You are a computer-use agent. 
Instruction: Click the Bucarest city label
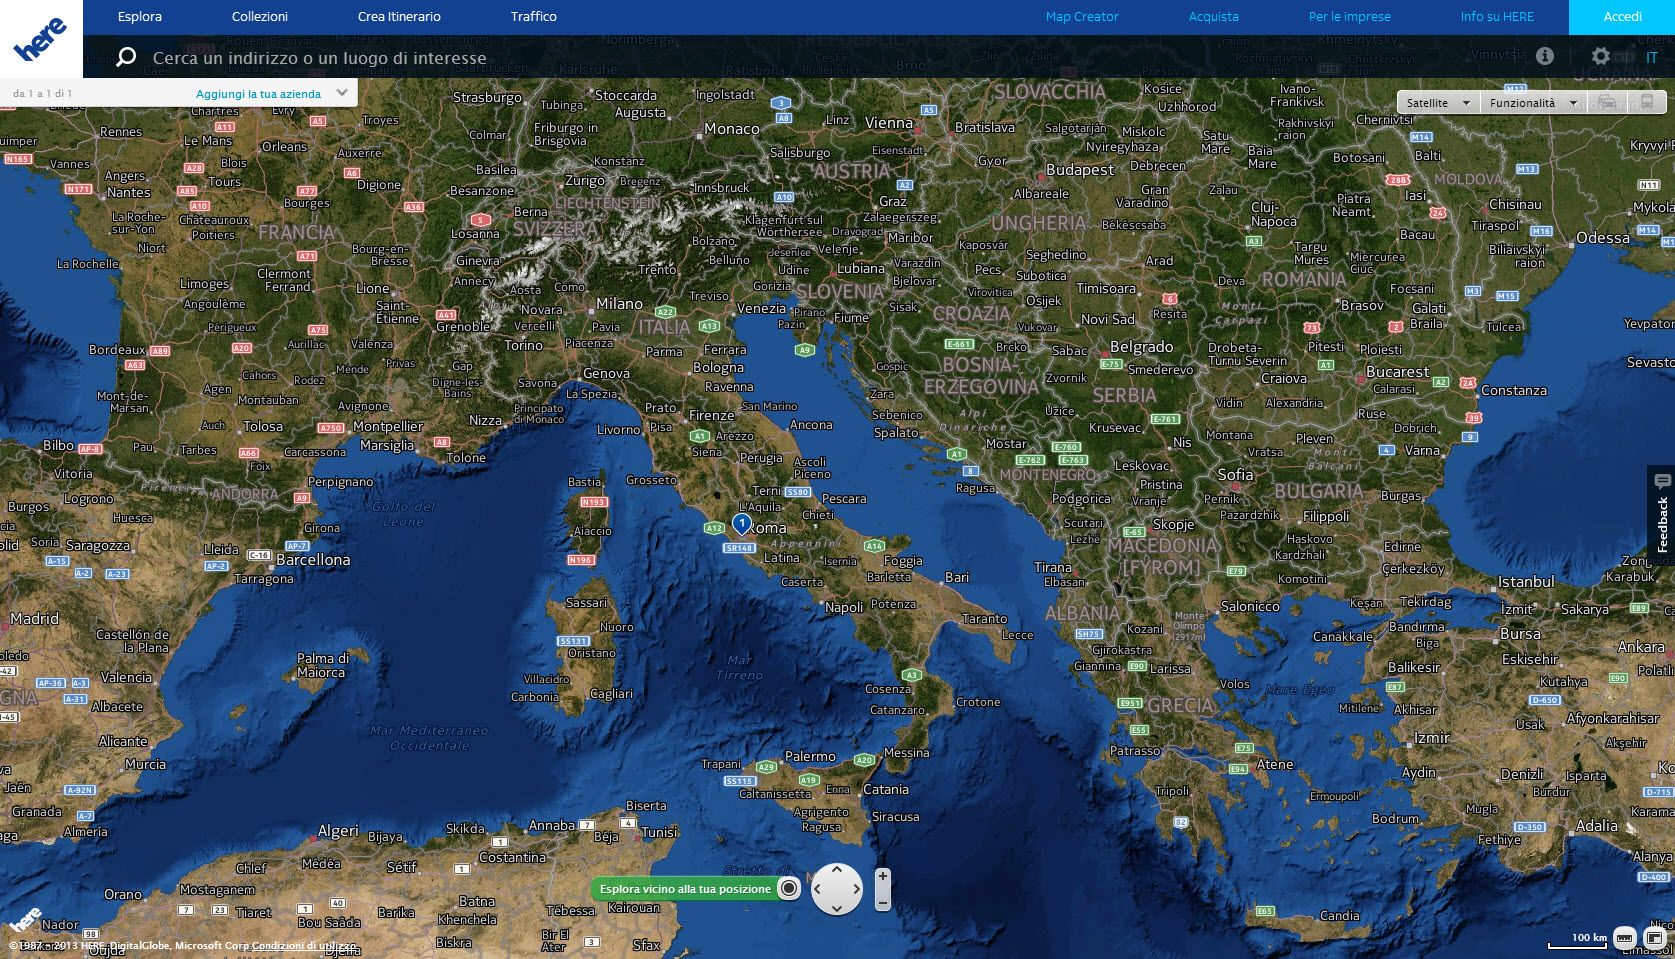pos(1398,372)
